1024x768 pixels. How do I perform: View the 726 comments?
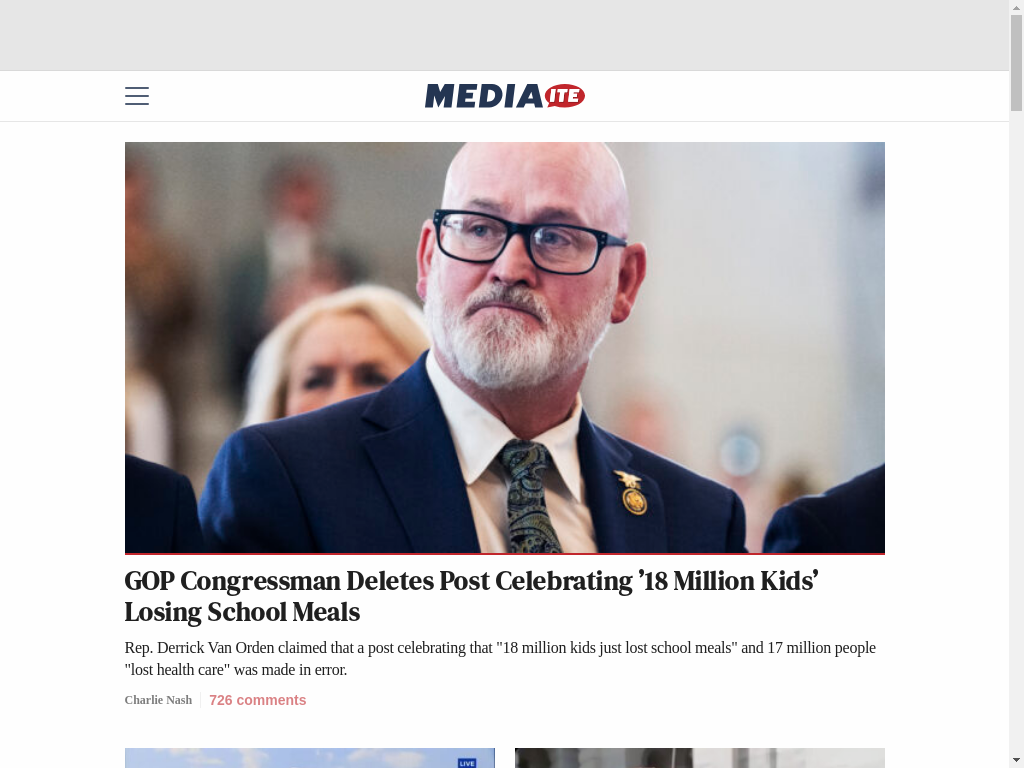tap(257, 700)
